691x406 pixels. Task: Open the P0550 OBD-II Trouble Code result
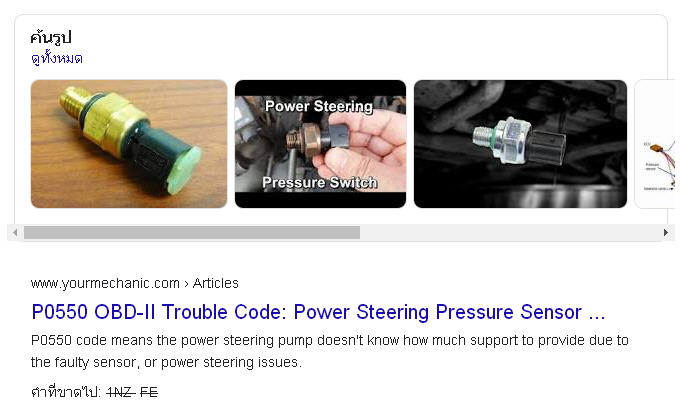[x=318, y=312]
